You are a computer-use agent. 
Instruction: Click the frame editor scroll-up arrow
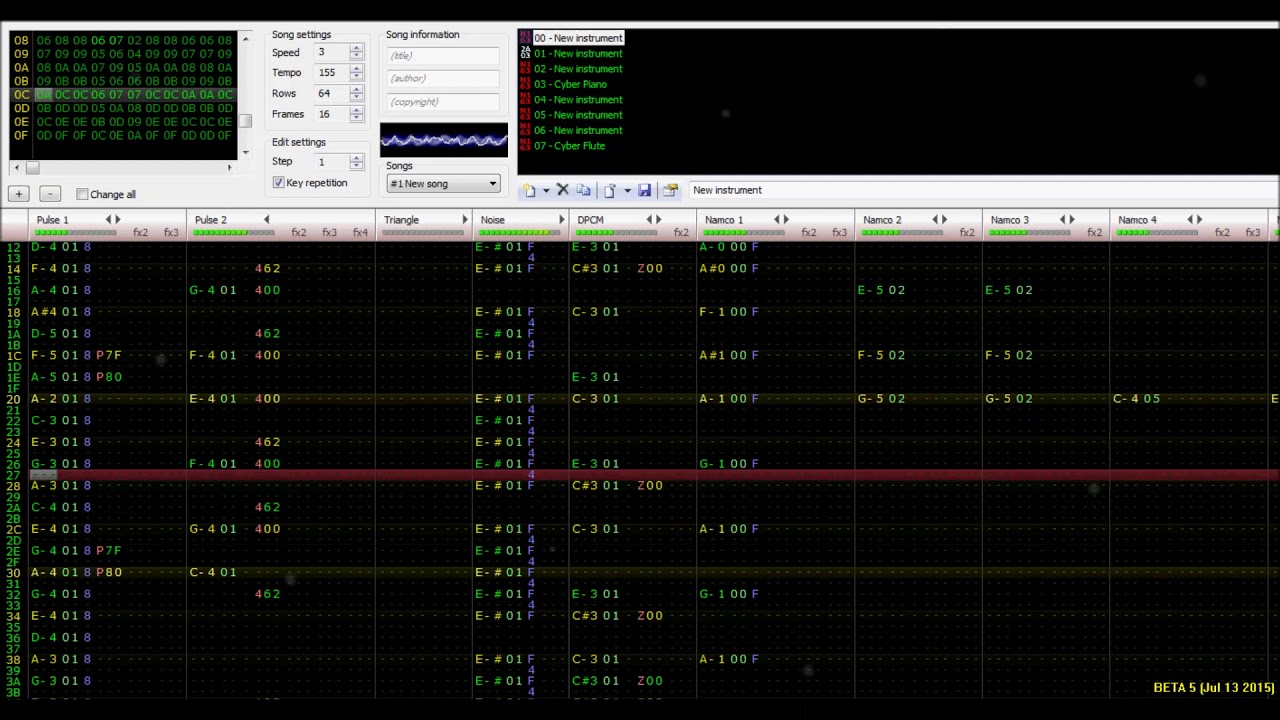tap(245, 39)
